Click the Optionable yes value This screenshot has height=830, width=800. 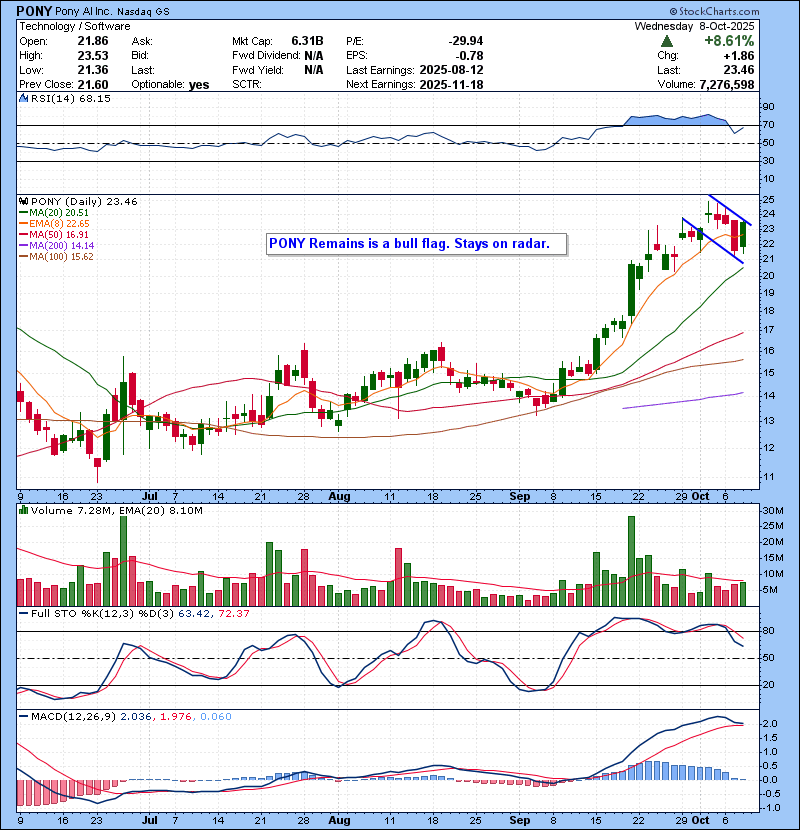click(x=199, y=85)
